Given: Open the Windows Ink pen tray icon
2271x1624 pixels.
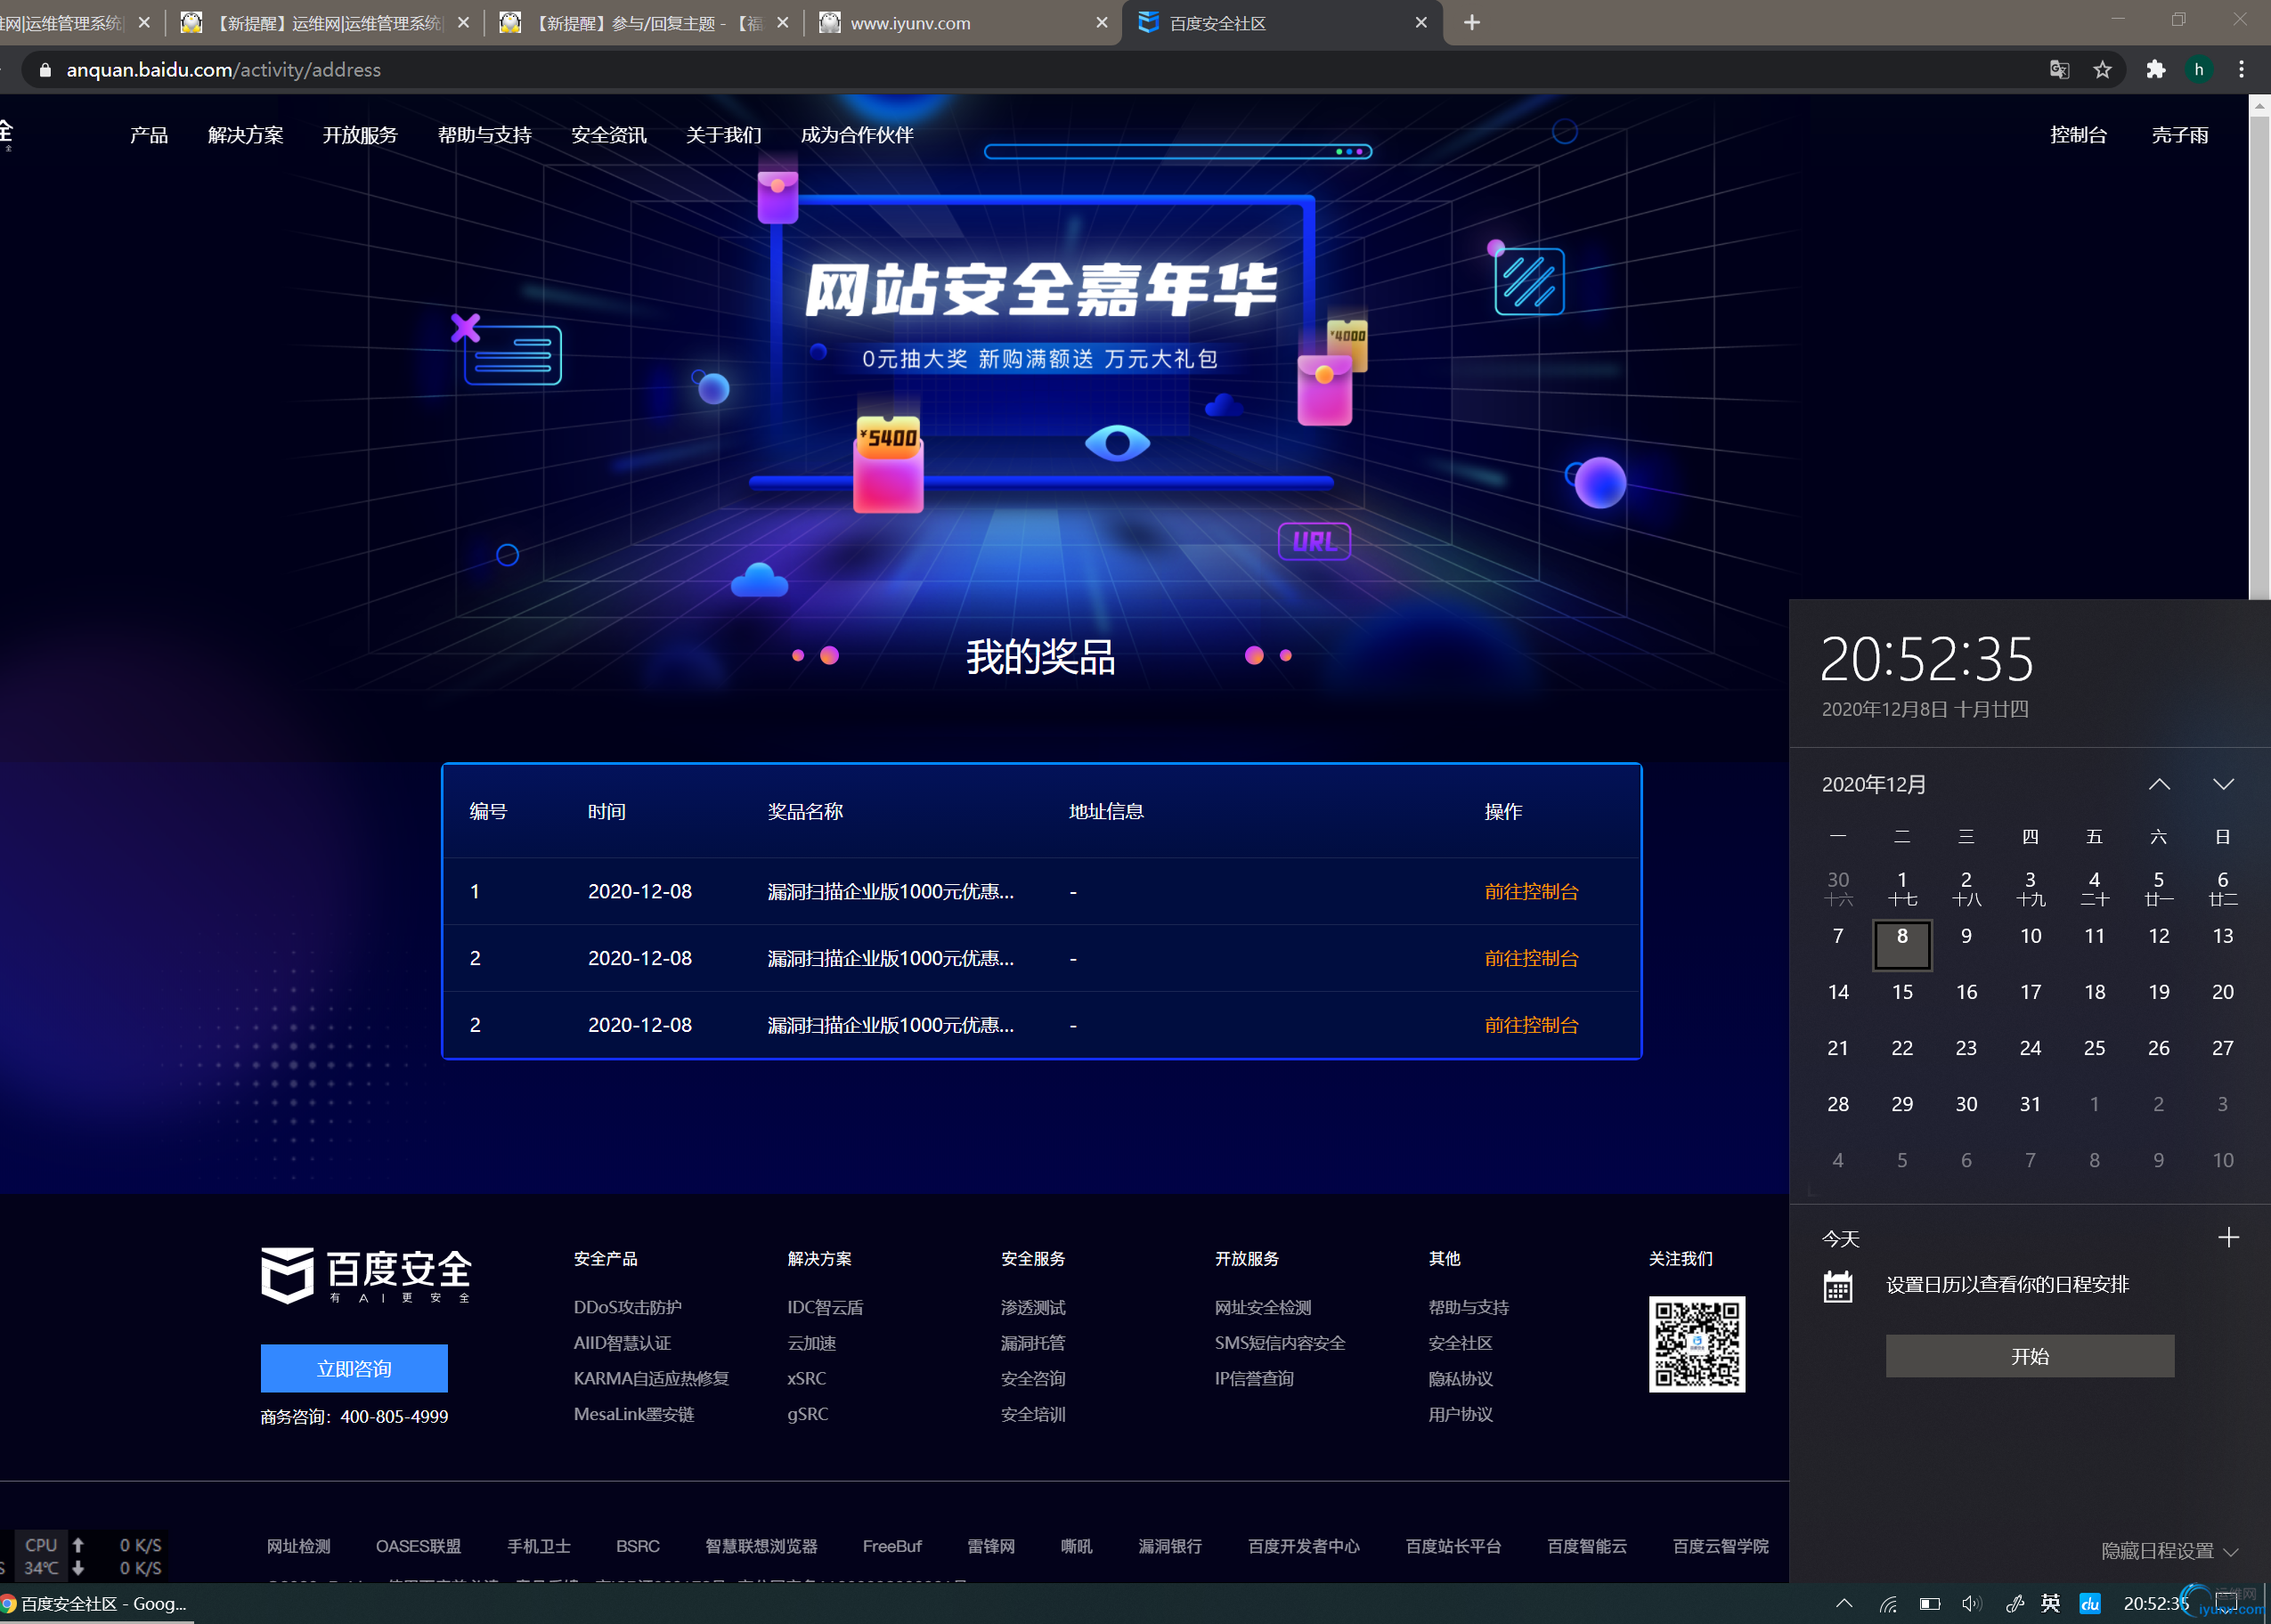Looking at the screenshot, I should (2015, 1604).
